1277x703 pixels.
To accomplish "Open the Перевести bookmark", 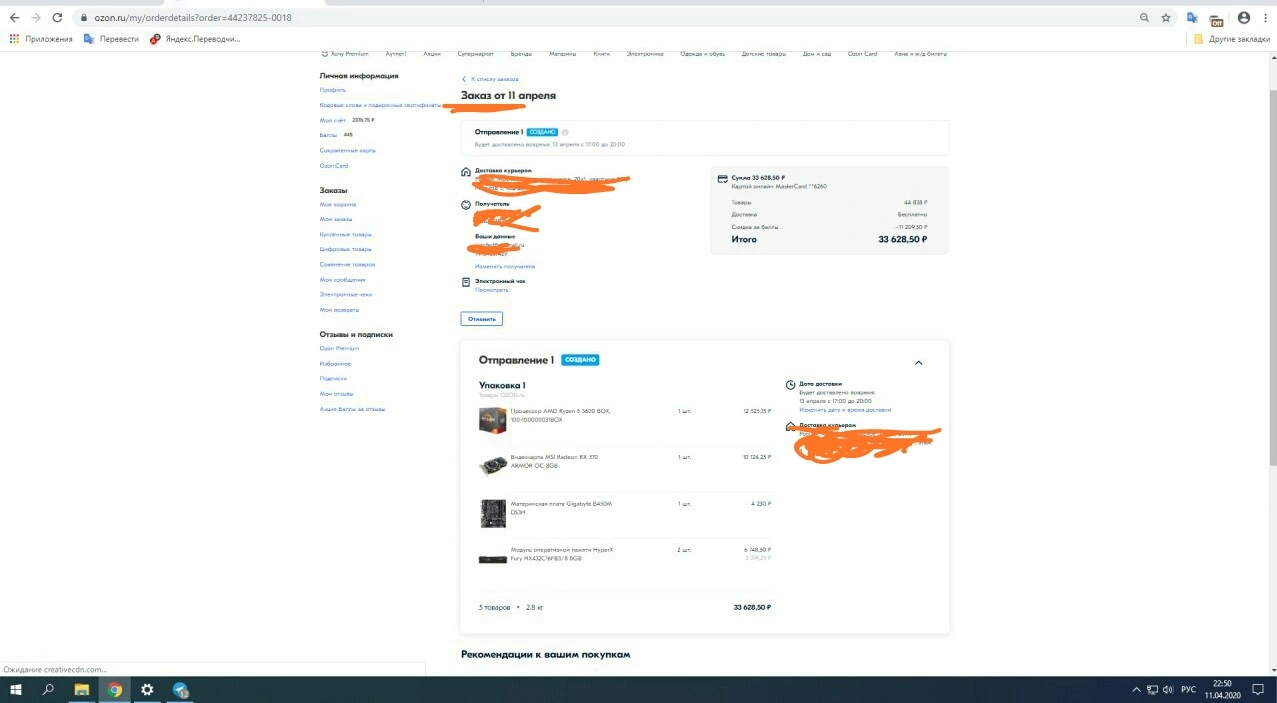I will (111, 39).
